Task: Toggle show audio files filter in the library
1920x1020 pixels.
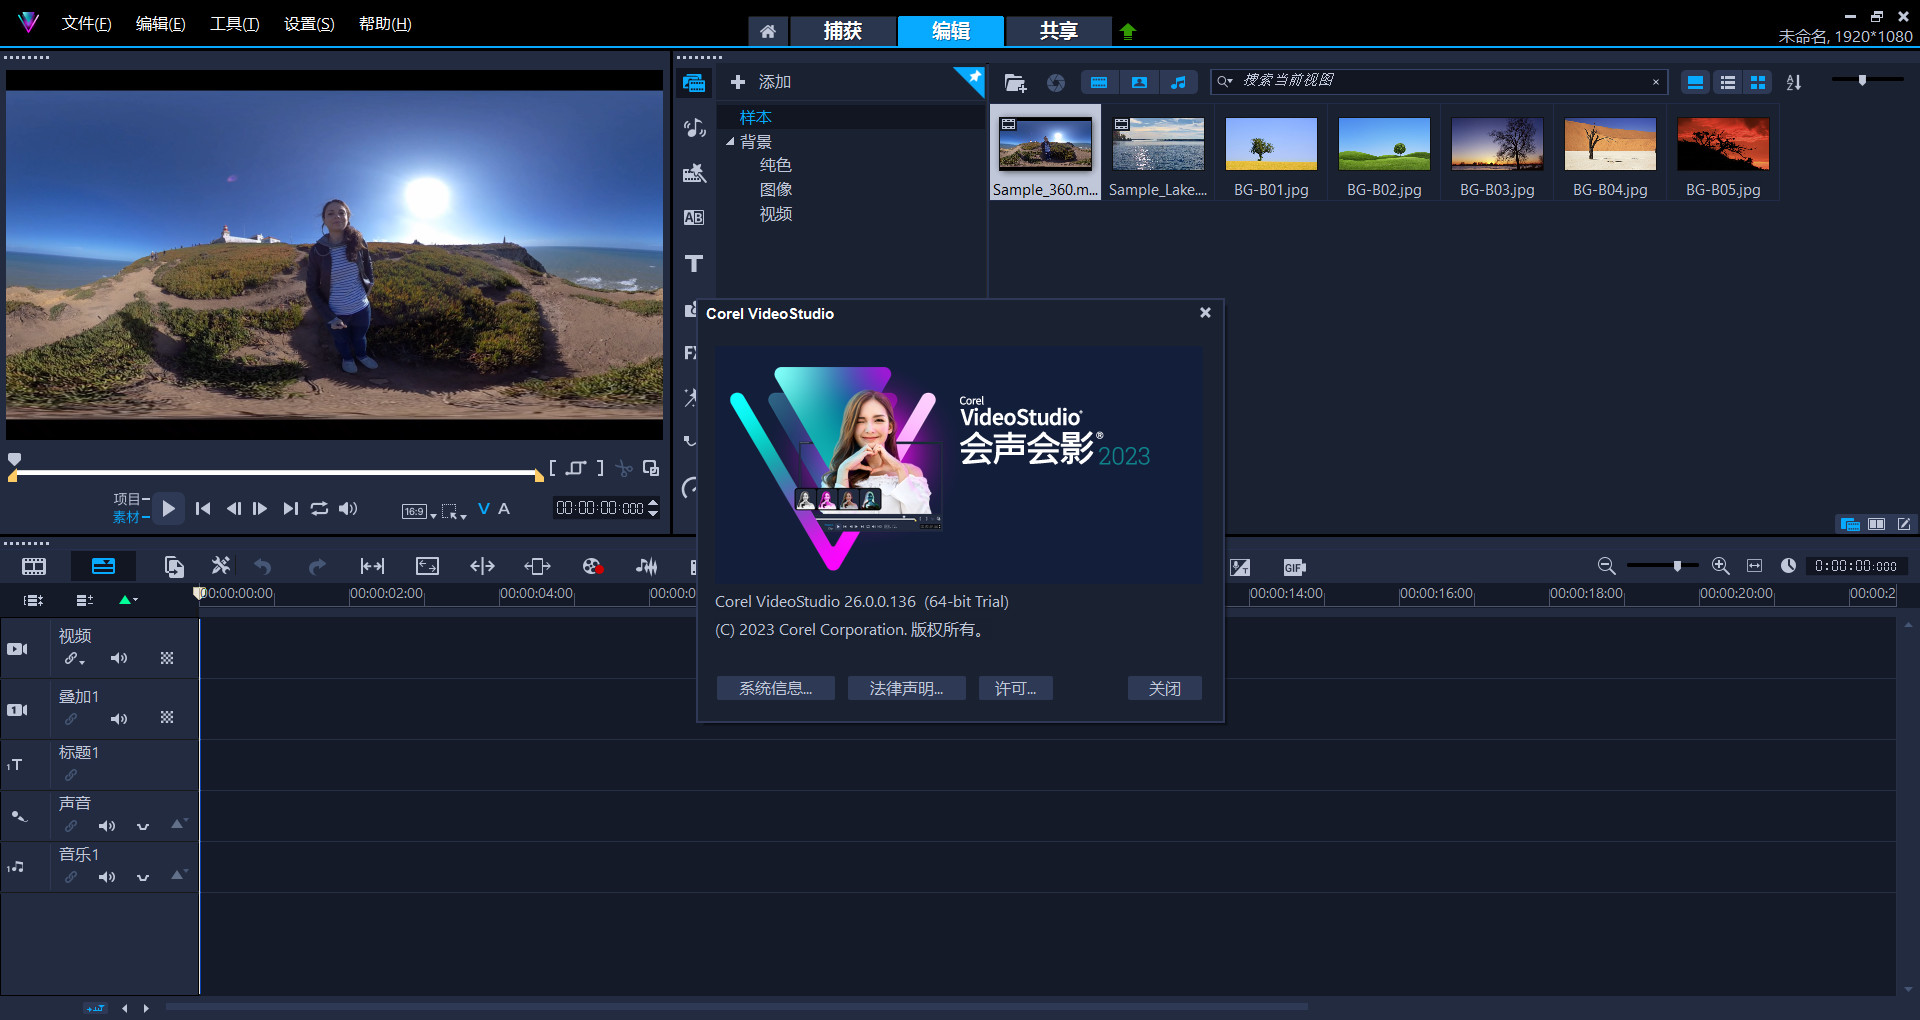Action: (1179, 83)
